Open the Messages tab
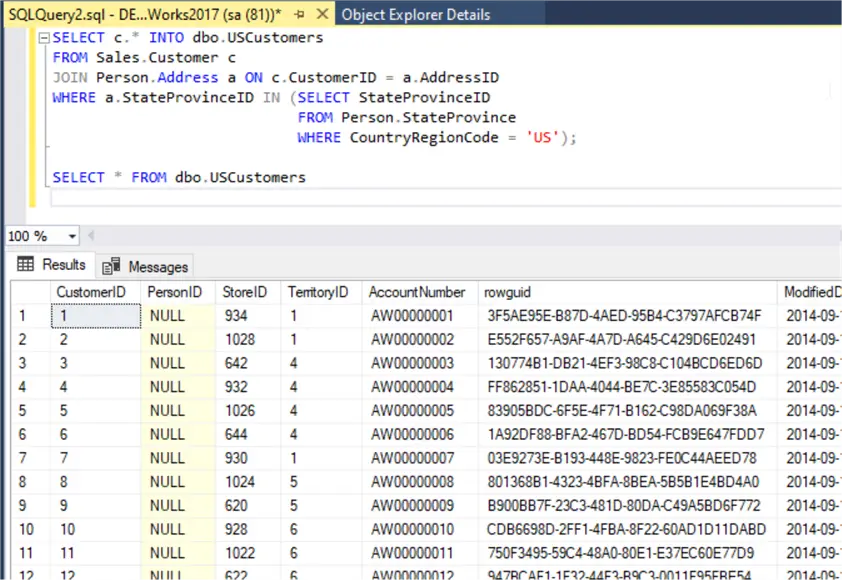This screenshot has height=580, width=842. 147,267
